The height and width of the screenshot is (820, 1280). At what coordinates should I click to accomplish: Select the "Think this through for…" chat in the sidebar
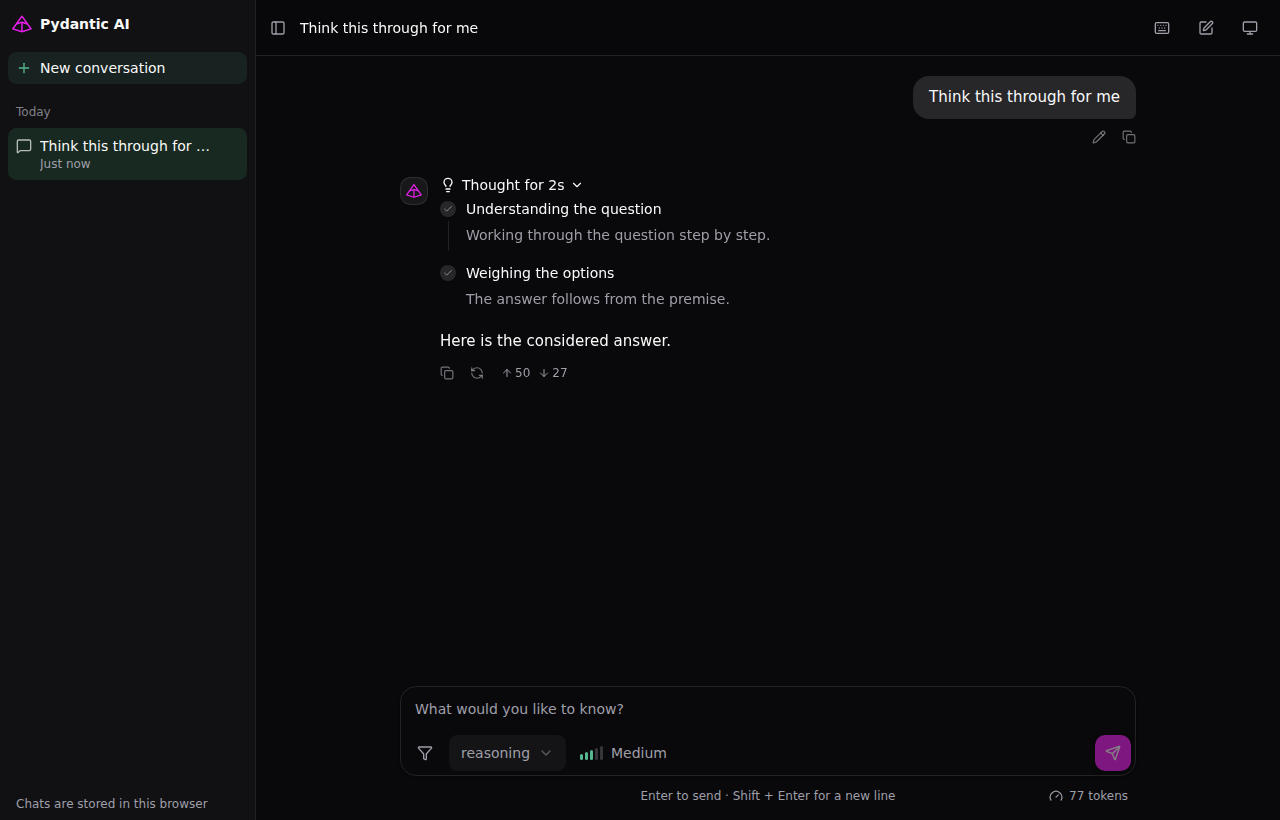point(127,154)
